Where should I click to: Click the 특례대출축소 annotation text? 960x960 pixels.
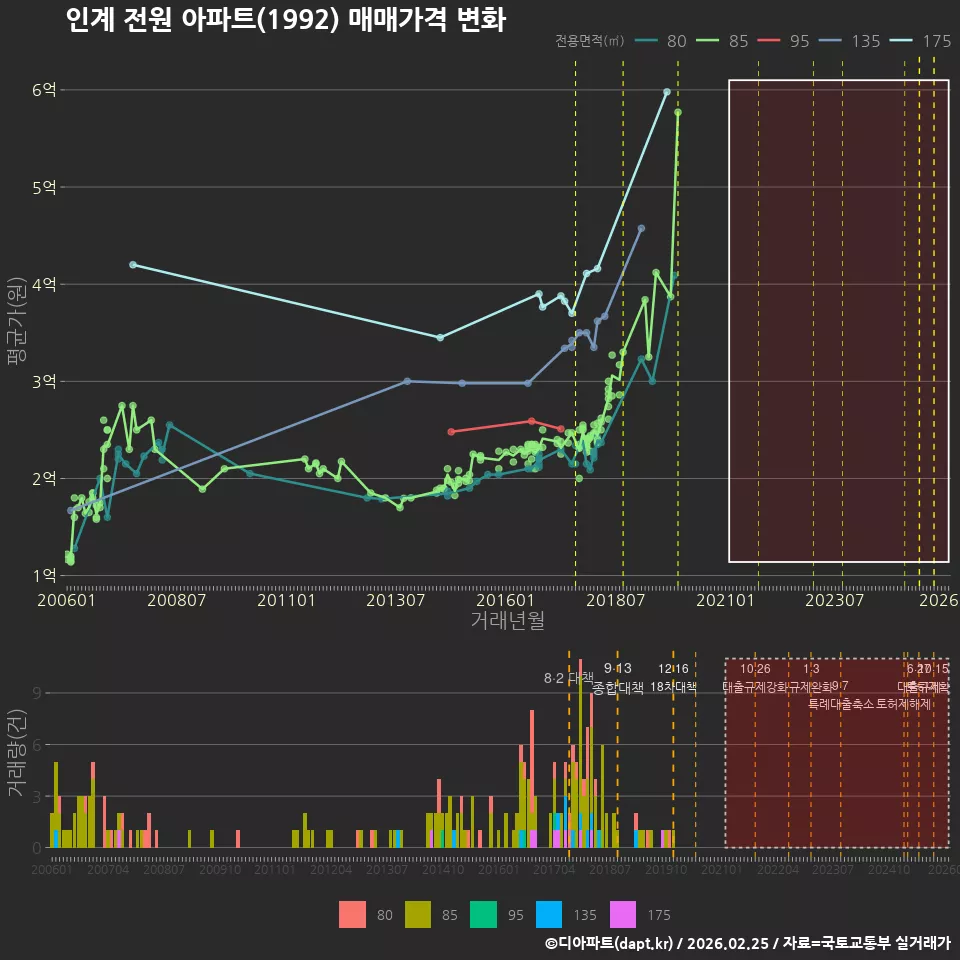(841, 704)
